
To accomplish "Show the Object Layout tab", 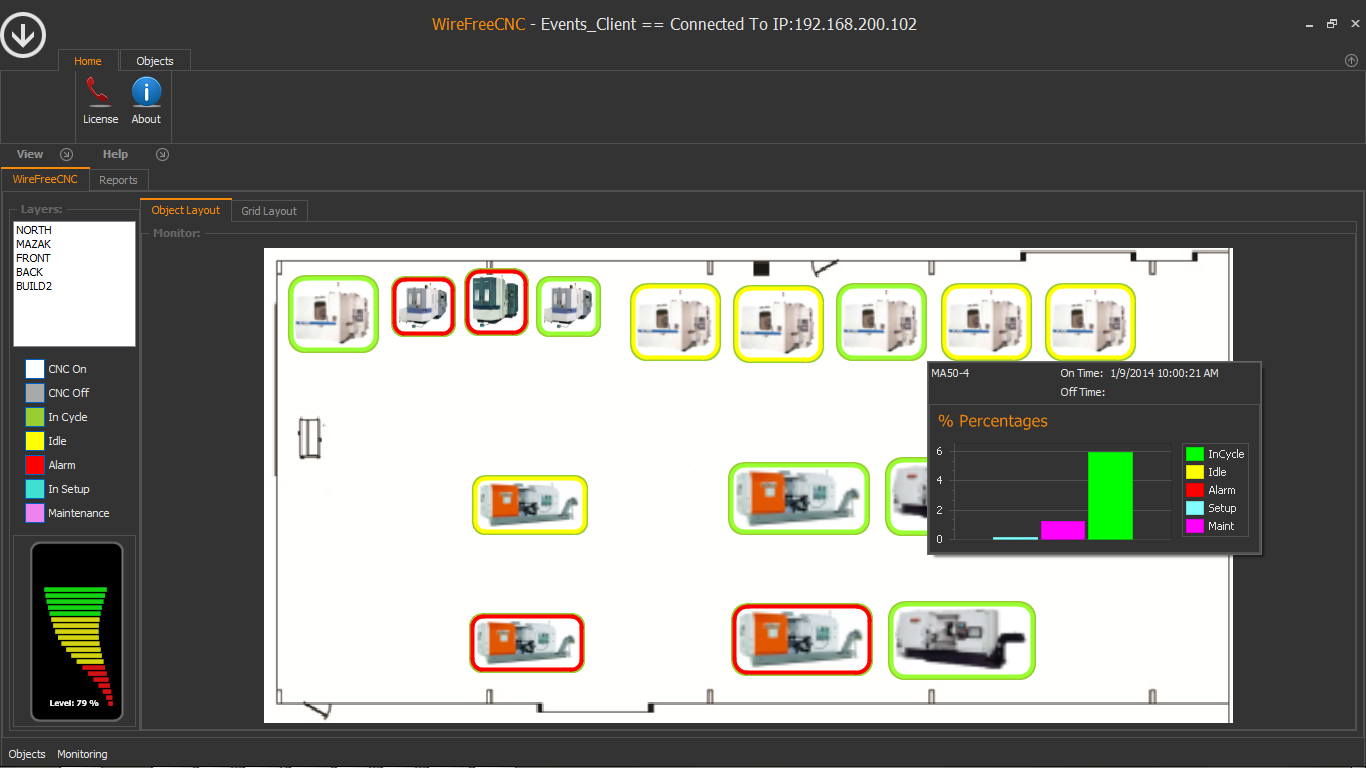I will pos(186,210).
